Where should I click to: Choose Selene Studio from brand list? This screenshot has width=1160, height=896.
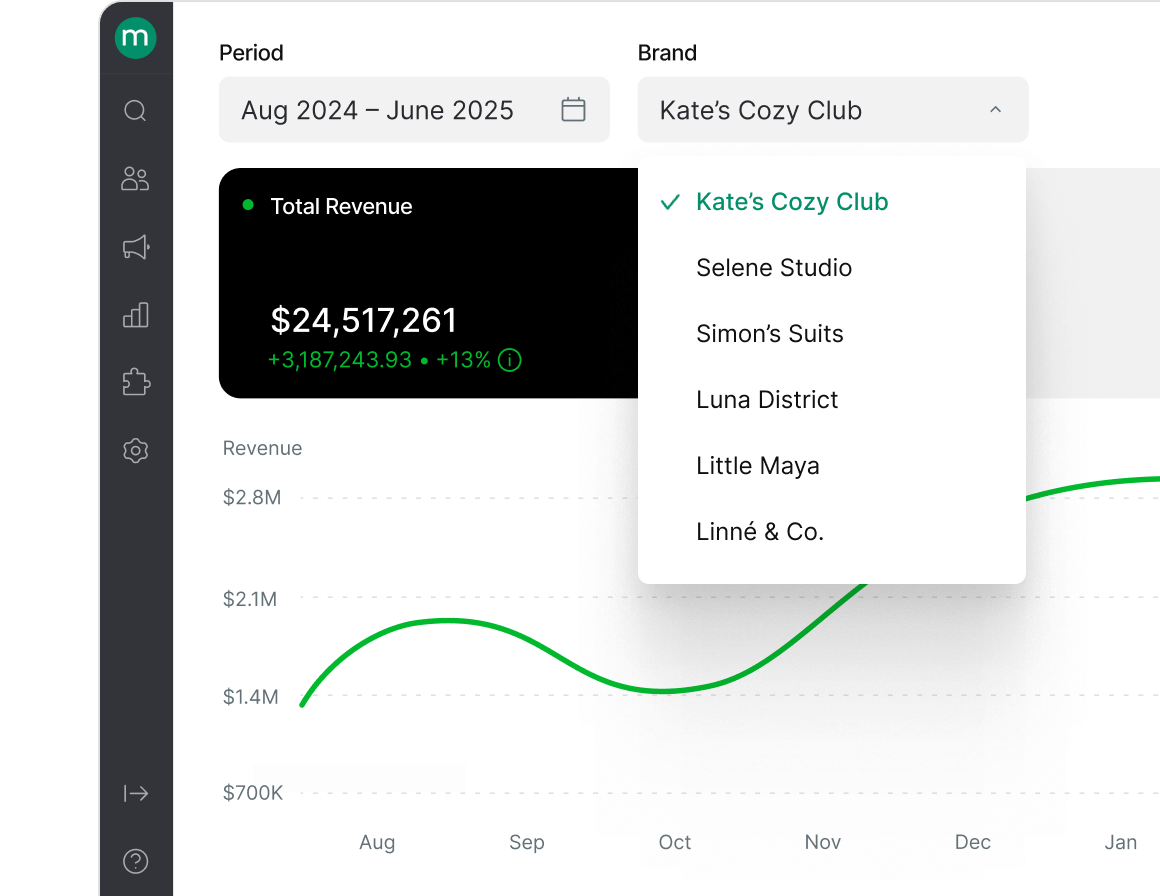coord(774,268)
